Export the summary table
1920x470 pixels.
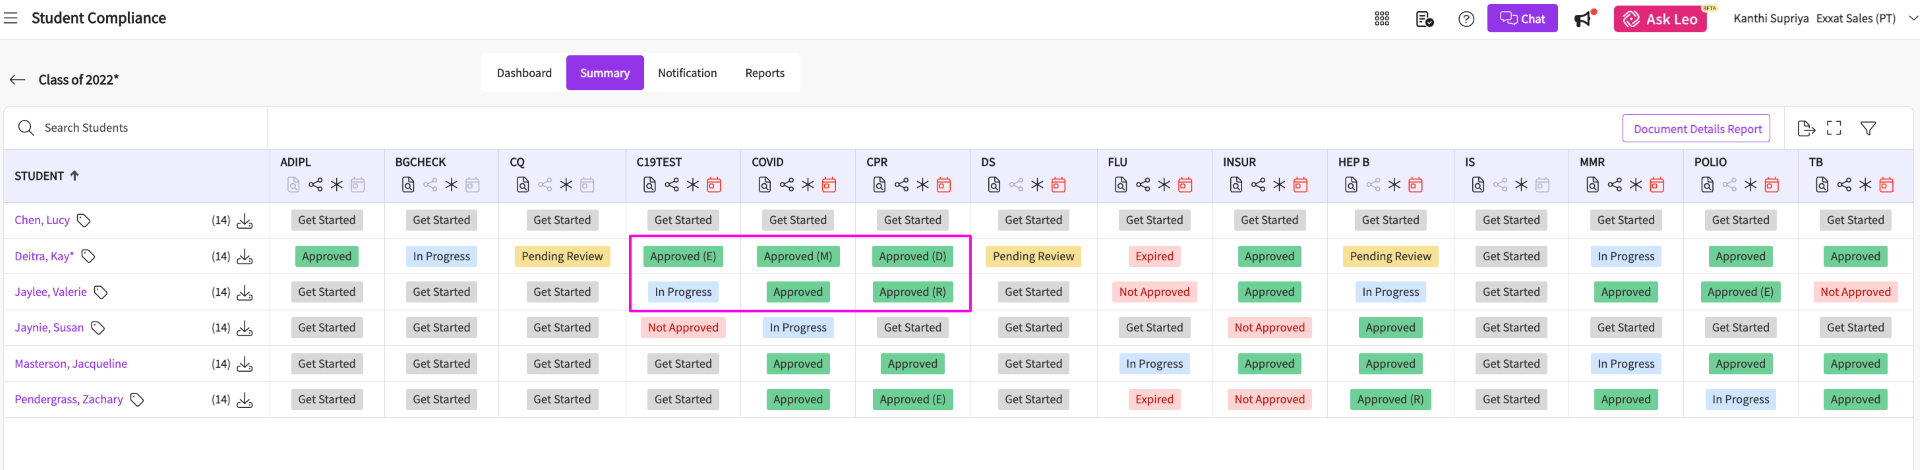point(1805,128)
